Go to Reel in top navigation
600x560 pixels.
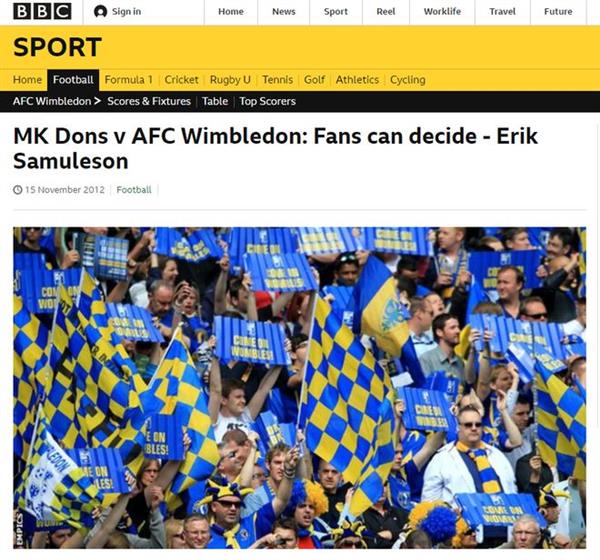386,12
